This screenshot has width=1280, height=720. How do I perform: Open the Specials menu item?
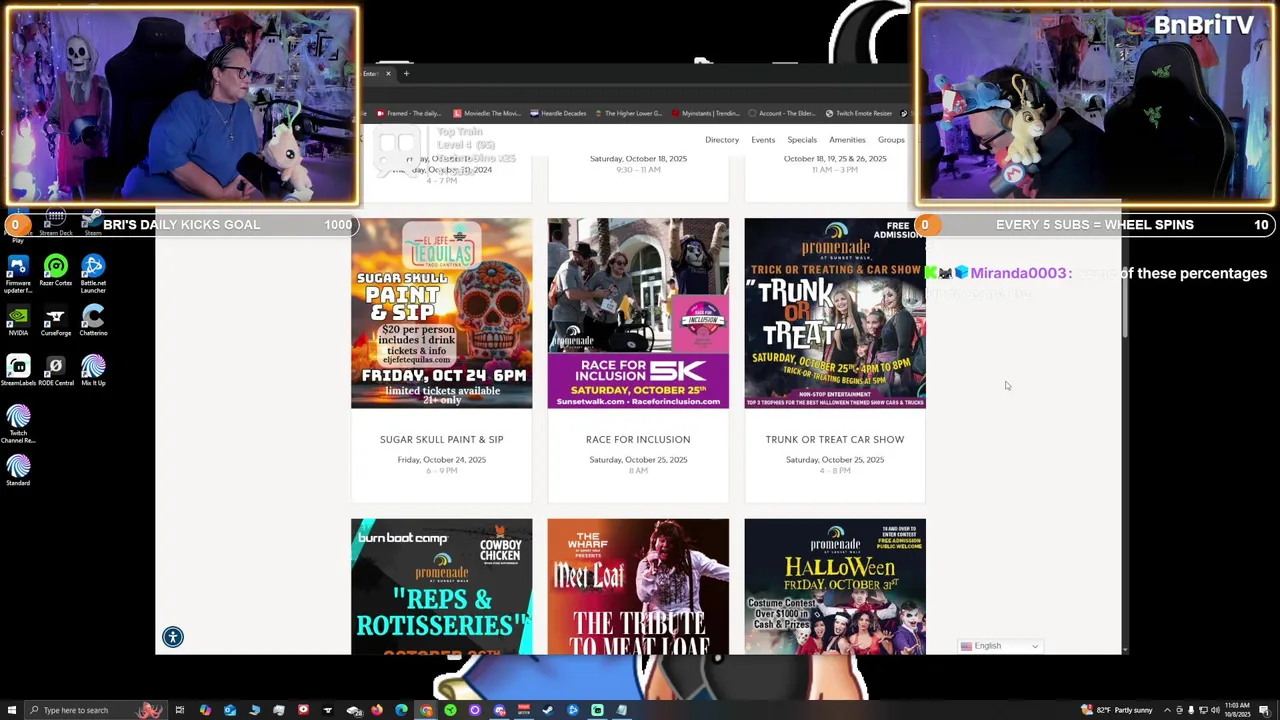(x=802, y=140)
